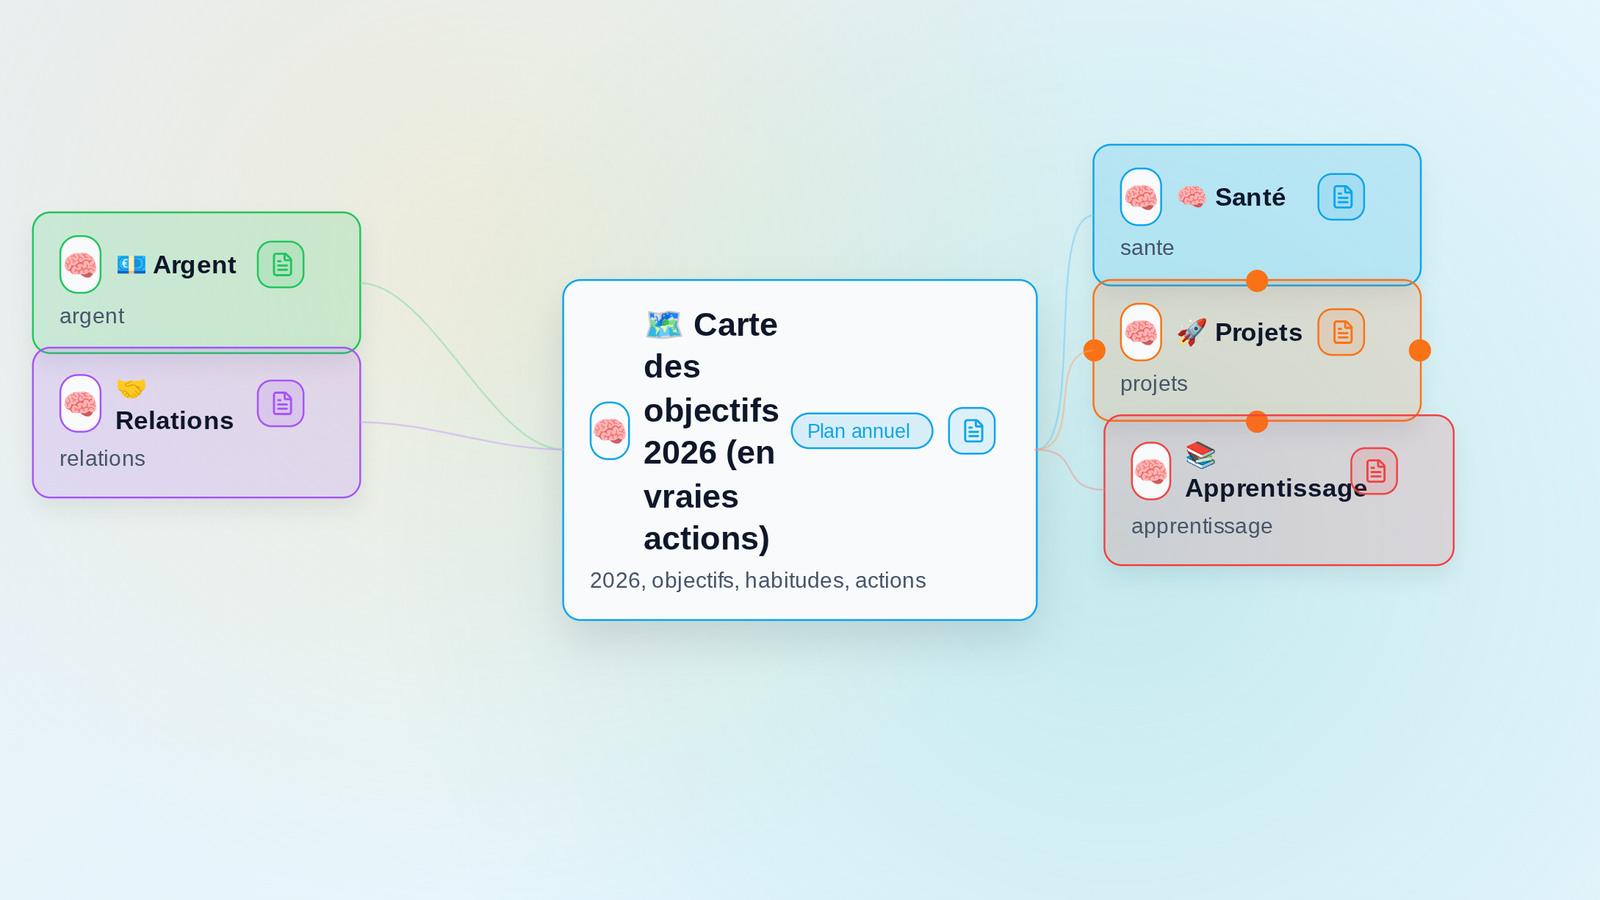
Task: Click the keyword text under the central node
Action: (x=757, y=580)
